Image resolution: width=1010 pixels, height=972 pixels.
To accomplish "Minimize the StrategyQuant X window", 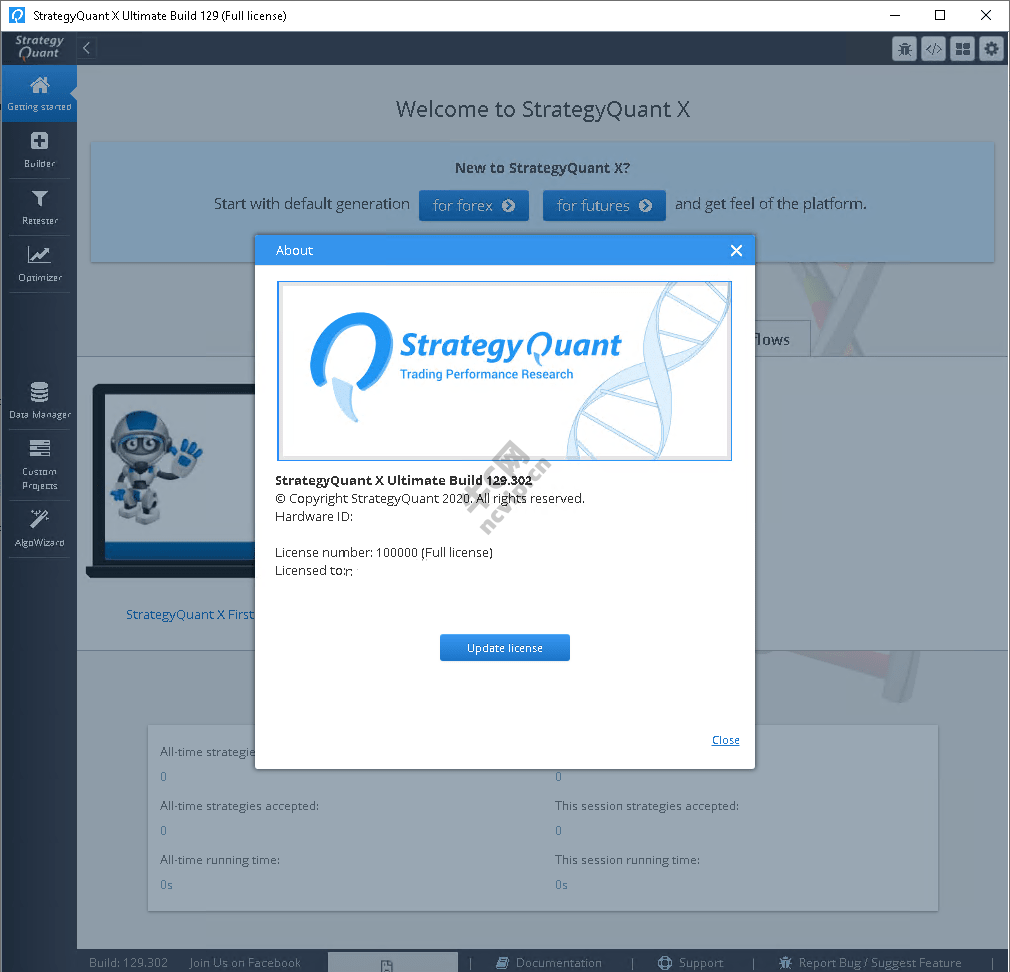I will click(x=895, y=15).
